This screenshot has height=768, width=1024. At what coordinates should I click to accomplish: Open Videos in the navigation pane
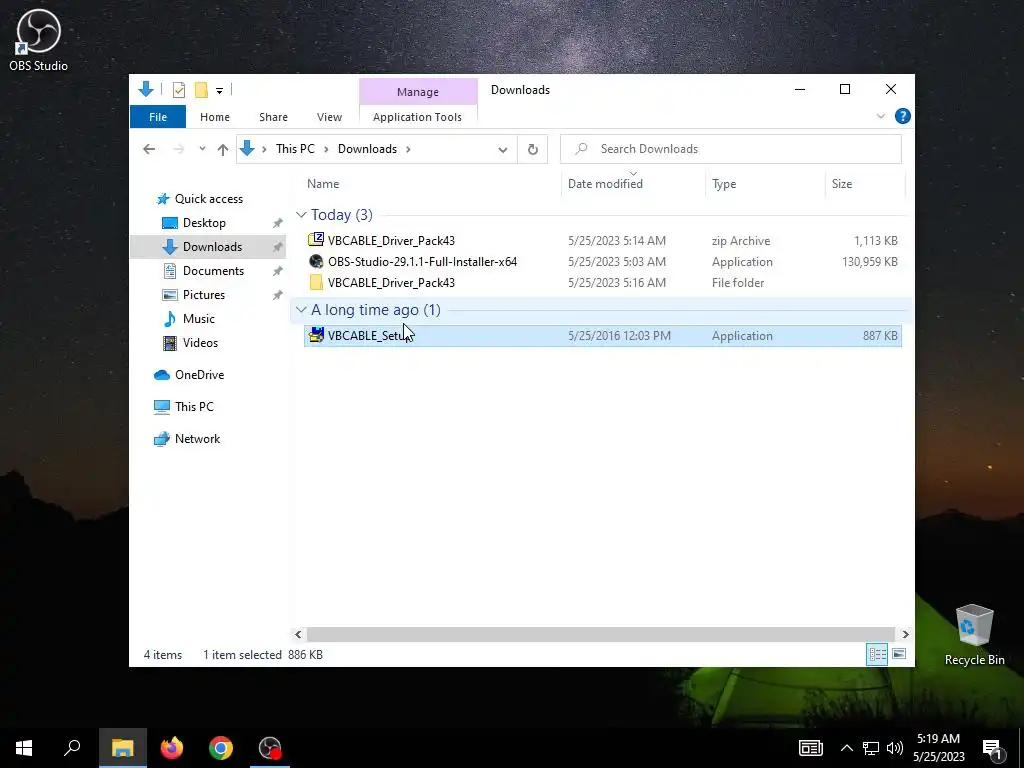point(200,343)
